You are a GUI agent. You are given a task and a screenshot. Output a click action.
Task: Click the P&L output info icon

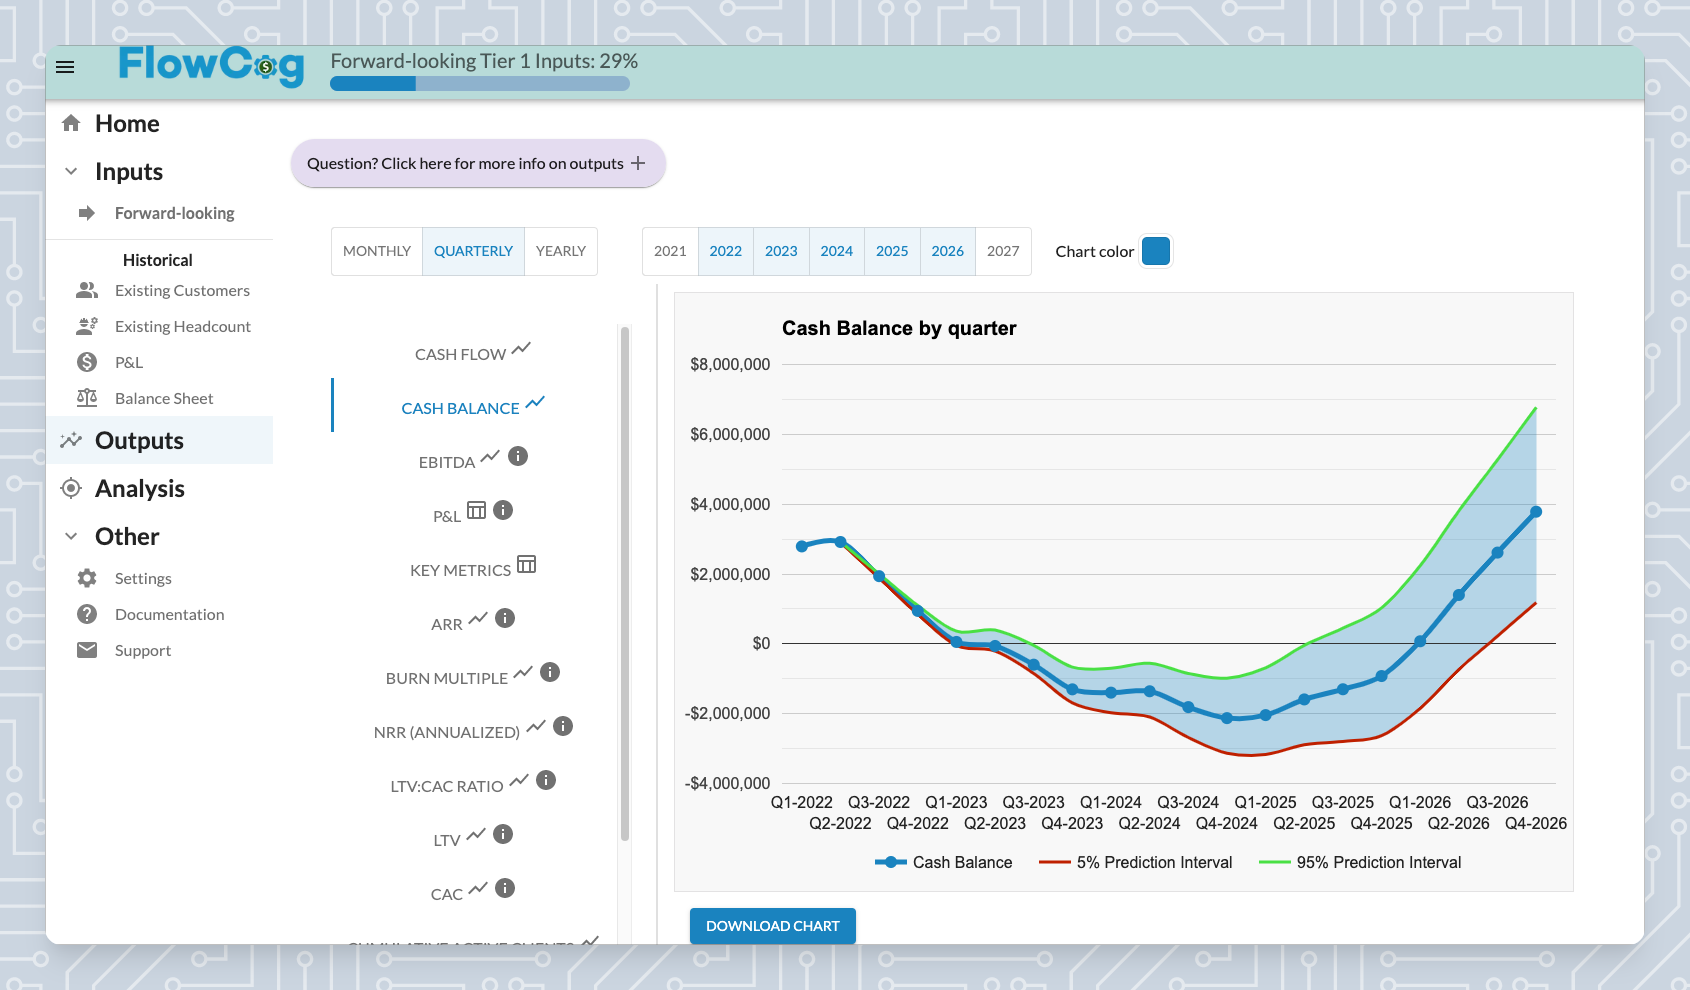point(503,510)
